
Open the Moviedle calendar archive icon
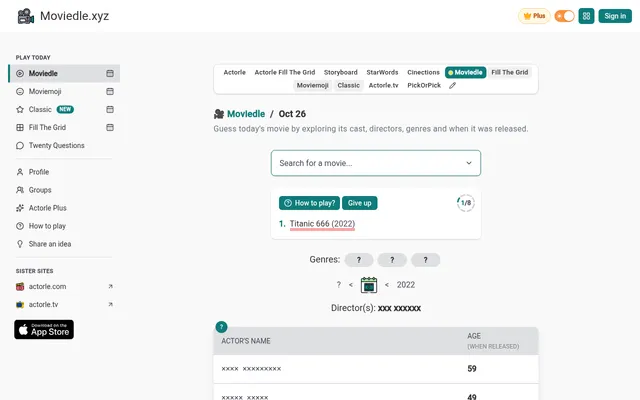coord(110,73)
